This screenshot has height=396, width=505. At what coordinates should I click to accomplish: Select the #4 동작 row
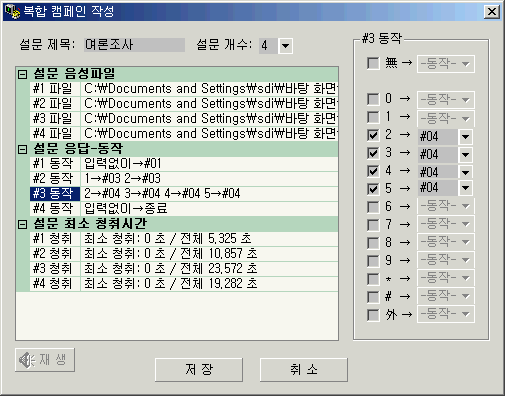(x=184, y=209)
